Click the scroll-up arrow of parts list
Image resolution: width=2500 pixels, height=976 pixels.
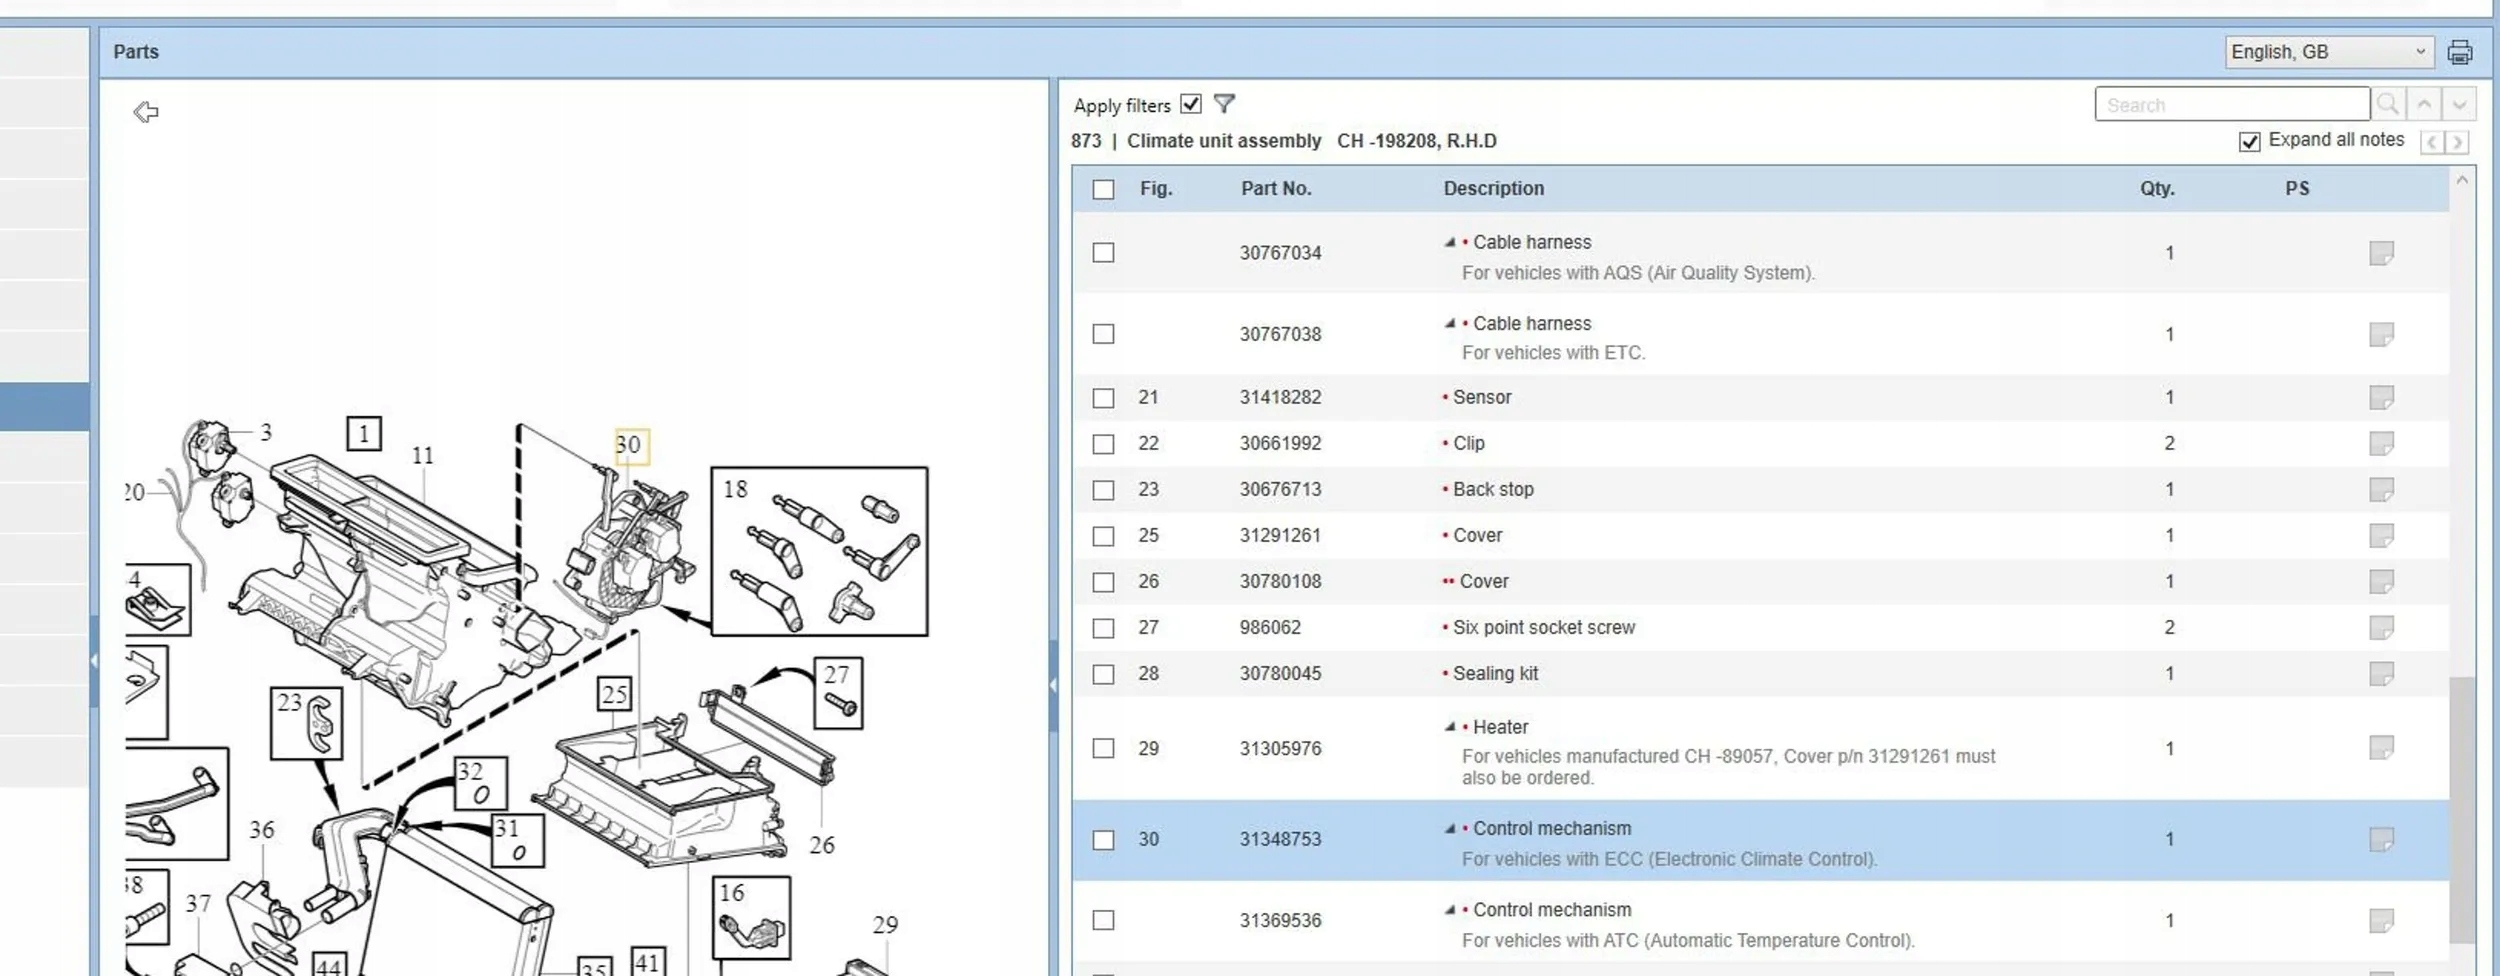[2462, 180]
